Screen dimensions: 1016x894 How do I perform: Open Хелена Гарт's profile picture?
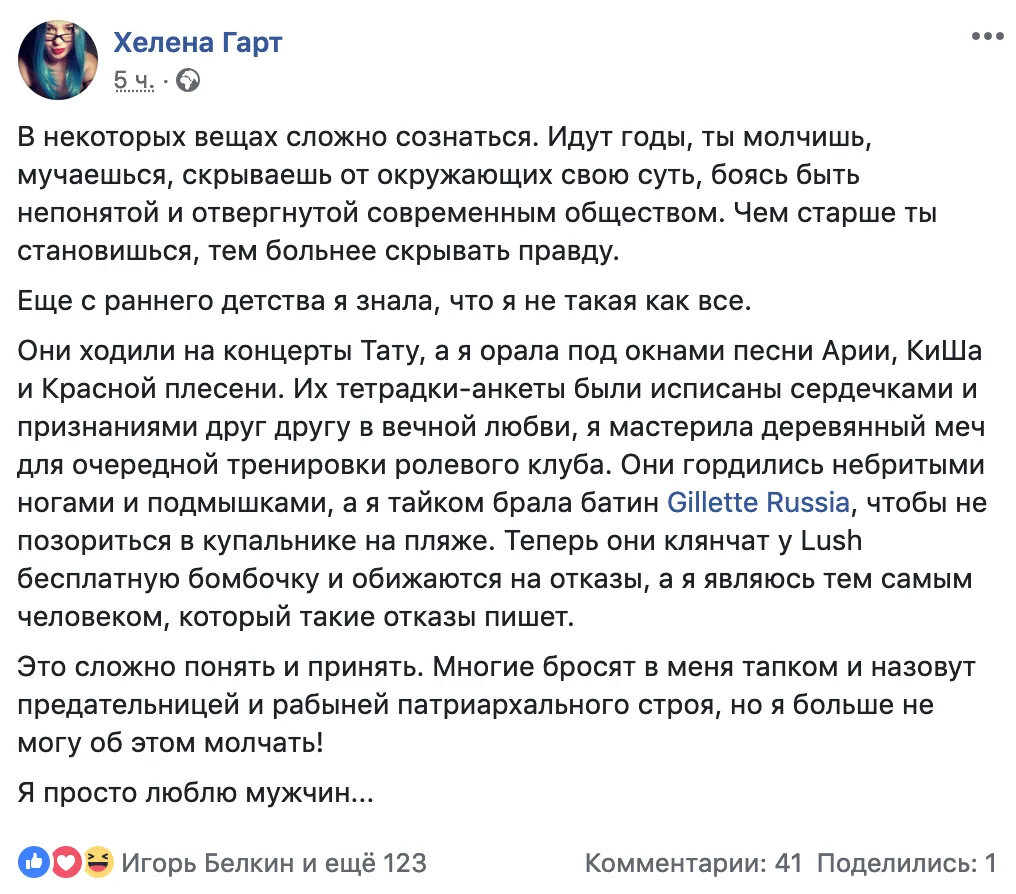click(58, 60)
